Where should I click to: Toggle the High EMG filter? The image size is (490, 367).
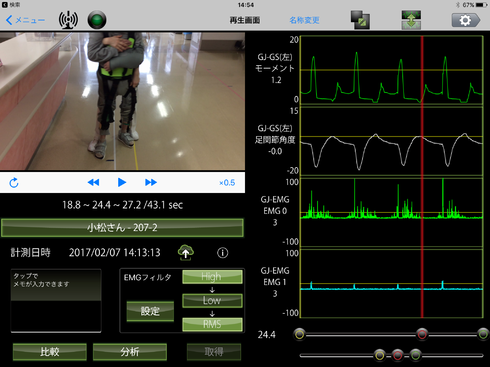[x=212, y=277]
